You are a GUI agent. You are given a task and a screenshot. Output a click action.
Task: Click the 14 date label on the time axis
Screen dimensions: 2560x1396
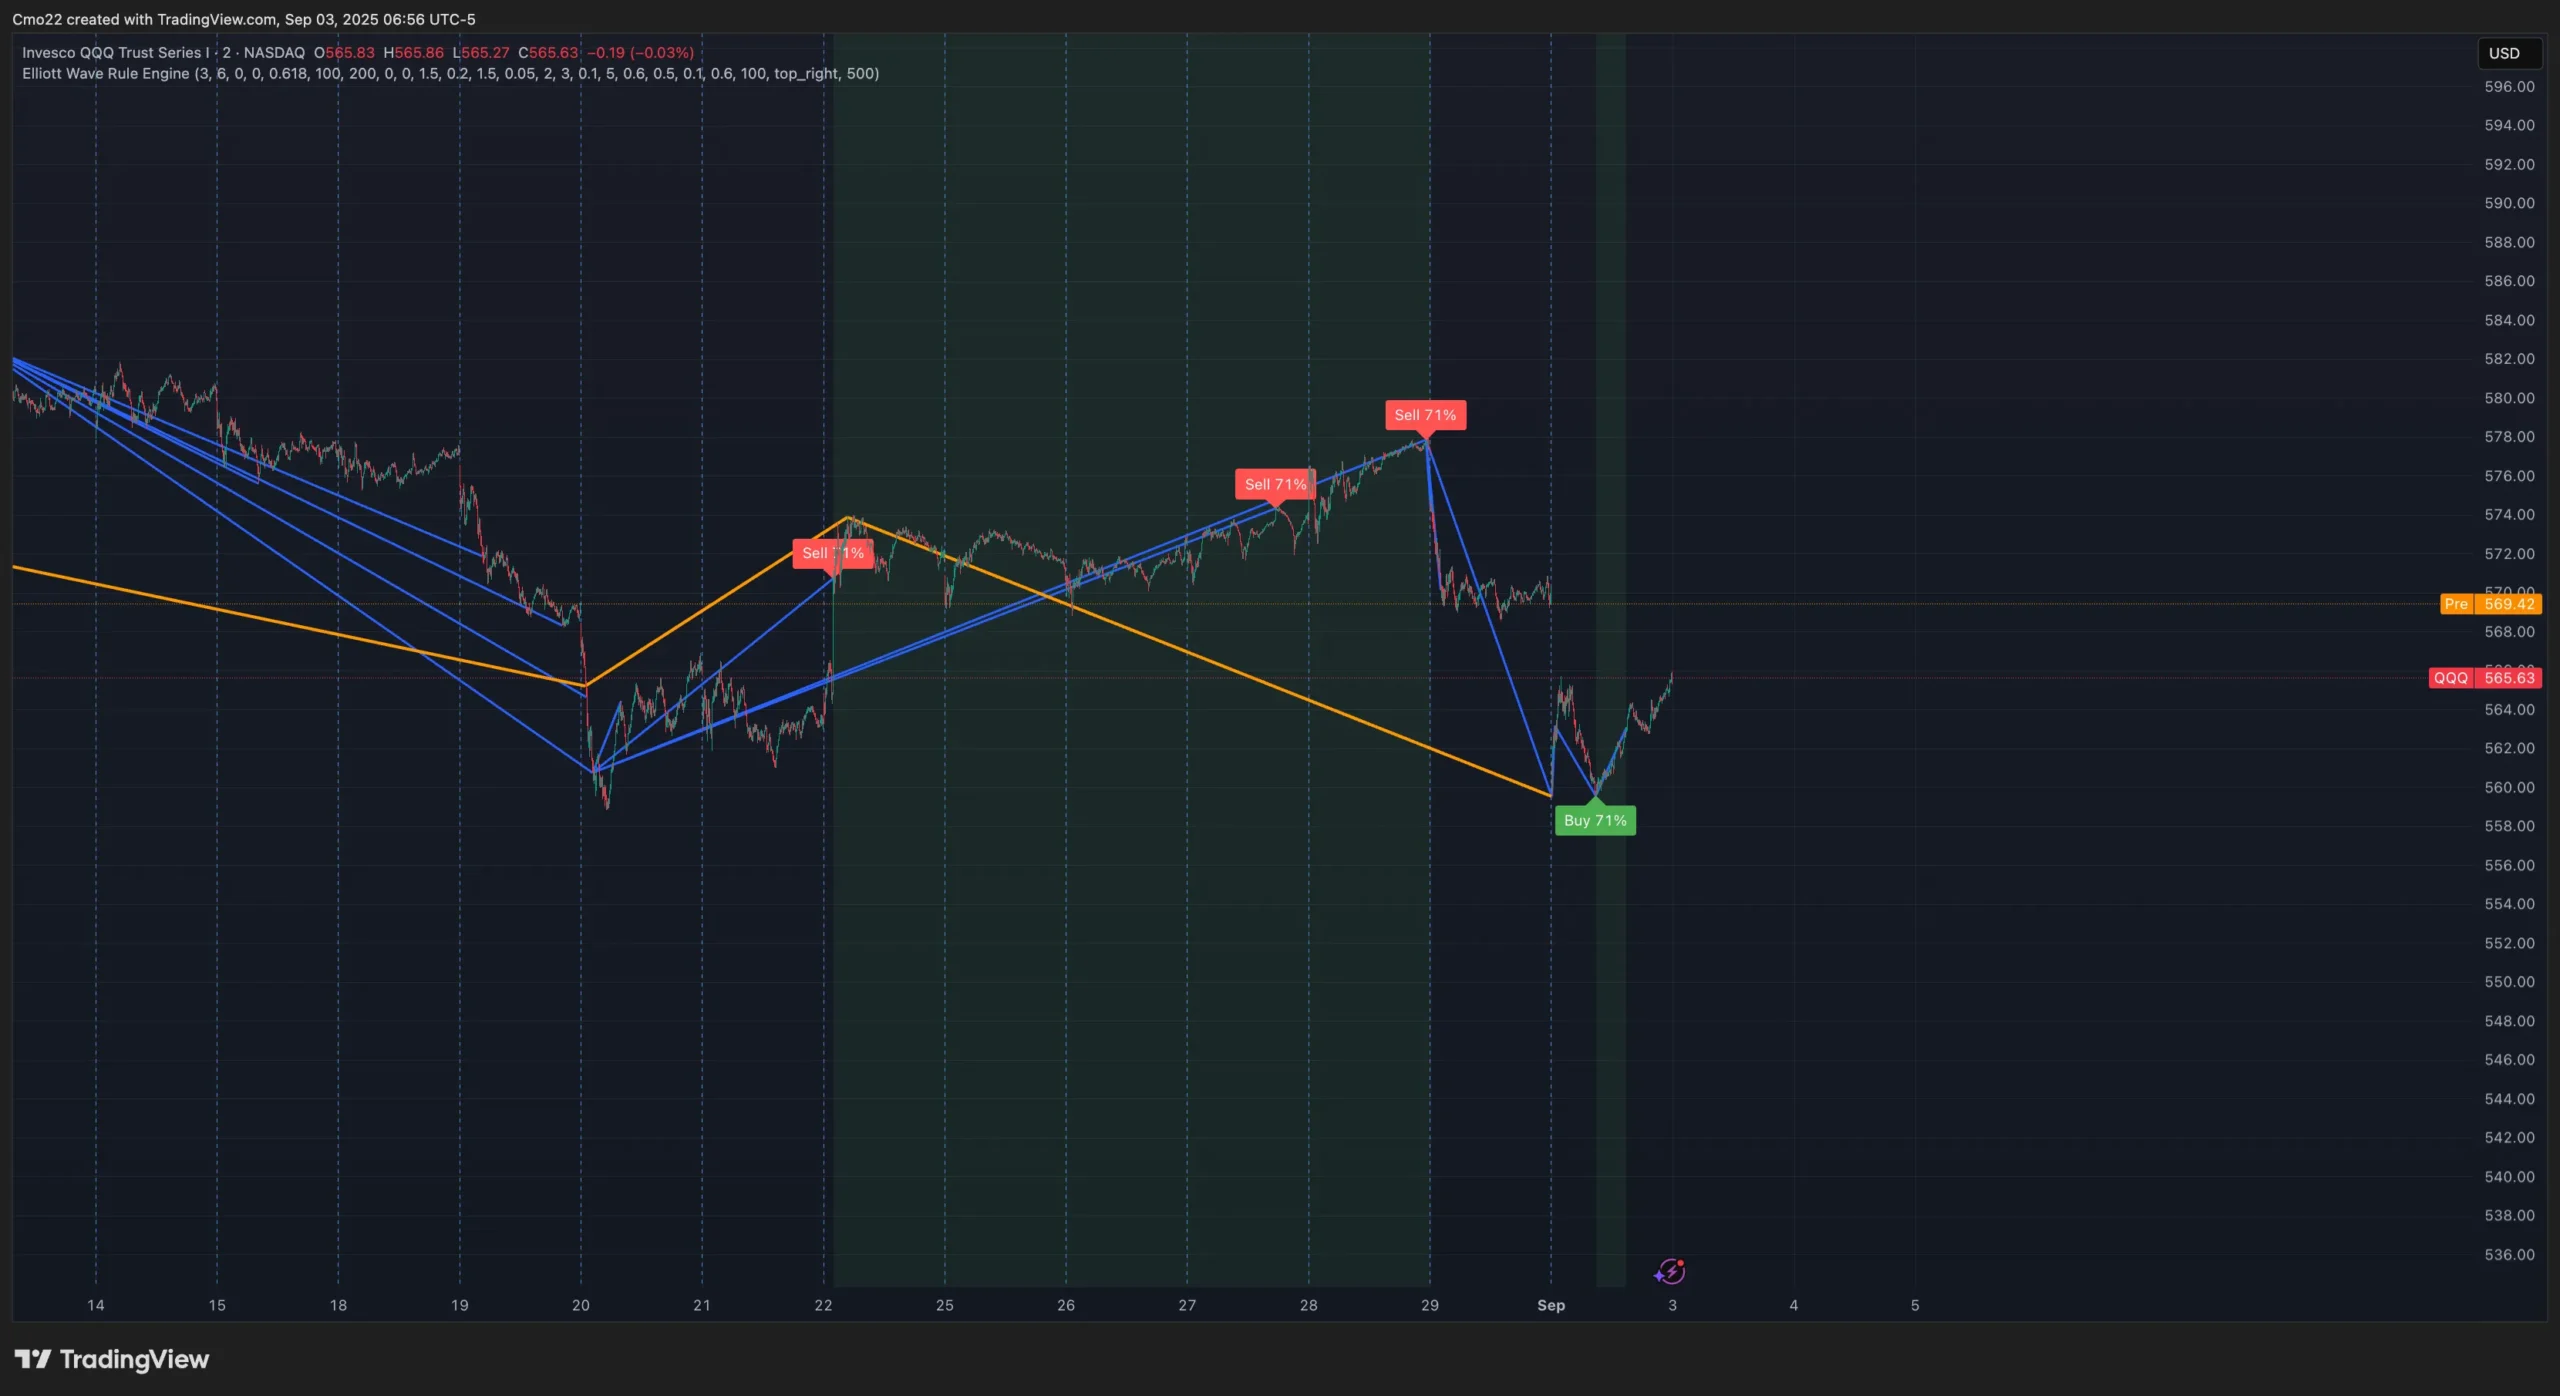point(96,1305)
